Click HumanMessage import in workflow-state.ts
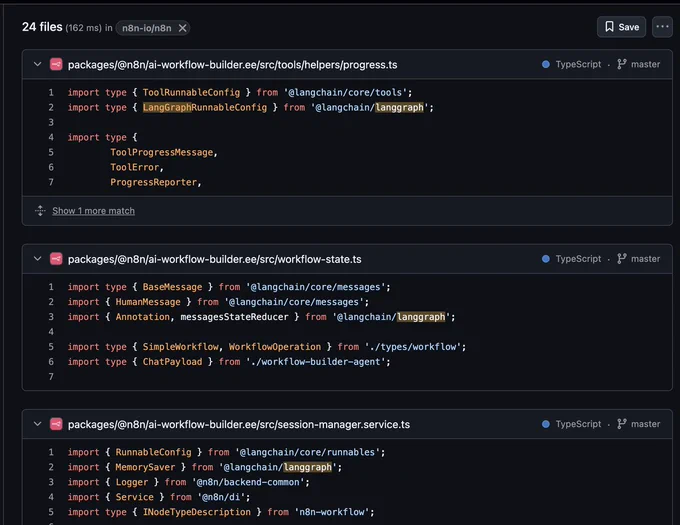The width and height of the screenshot is (680, 525). click(x=148, y=302)
